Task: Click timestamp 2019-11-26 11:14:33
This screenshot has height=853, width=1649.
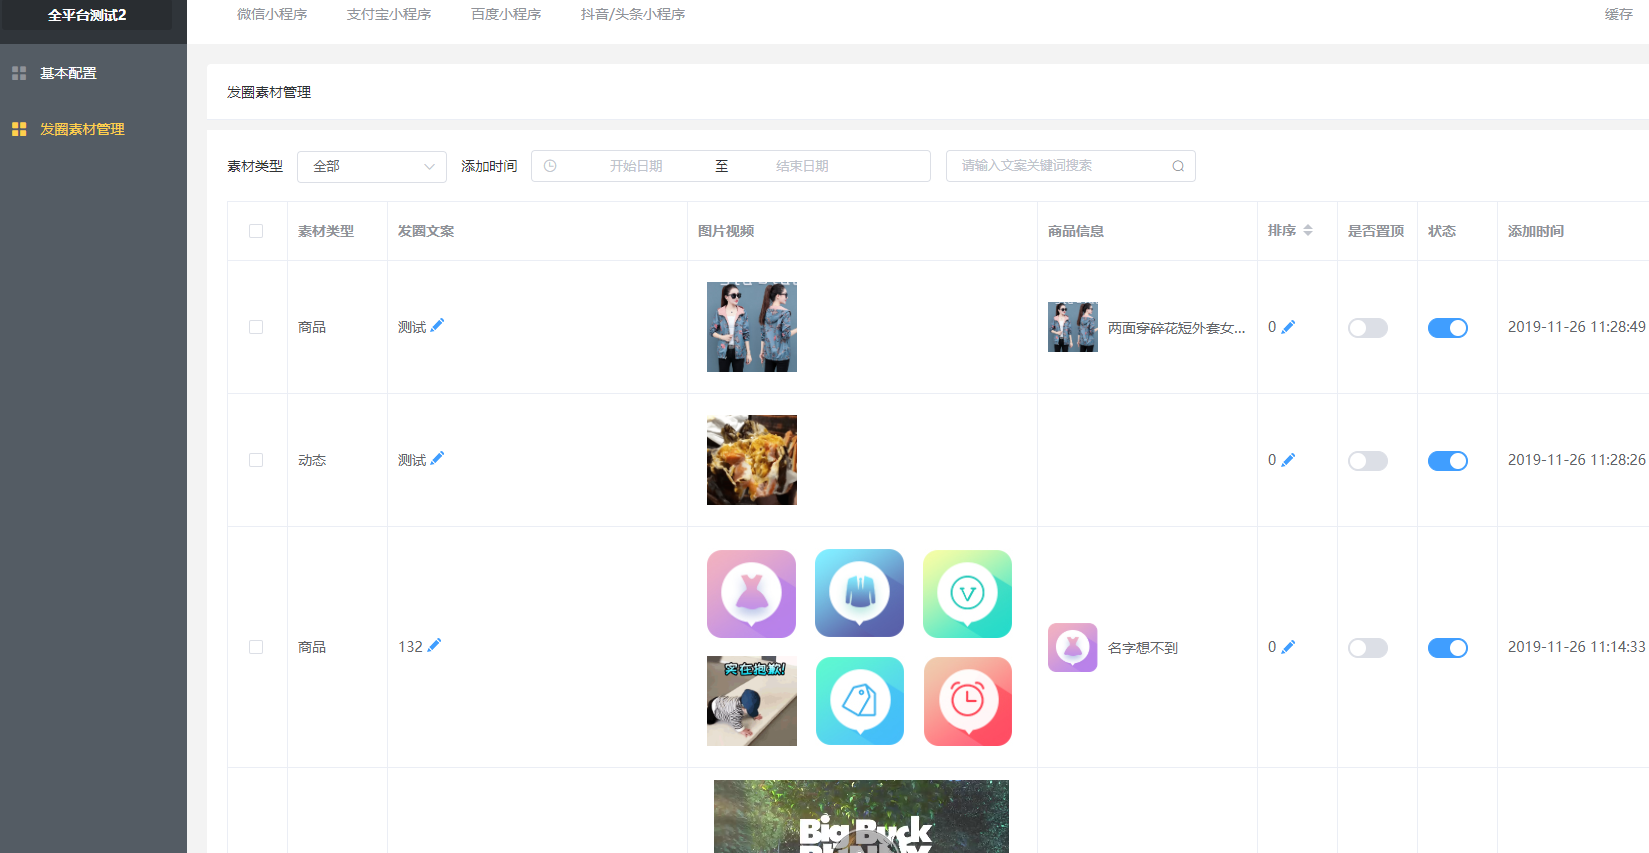Action: pos(1576,647)
